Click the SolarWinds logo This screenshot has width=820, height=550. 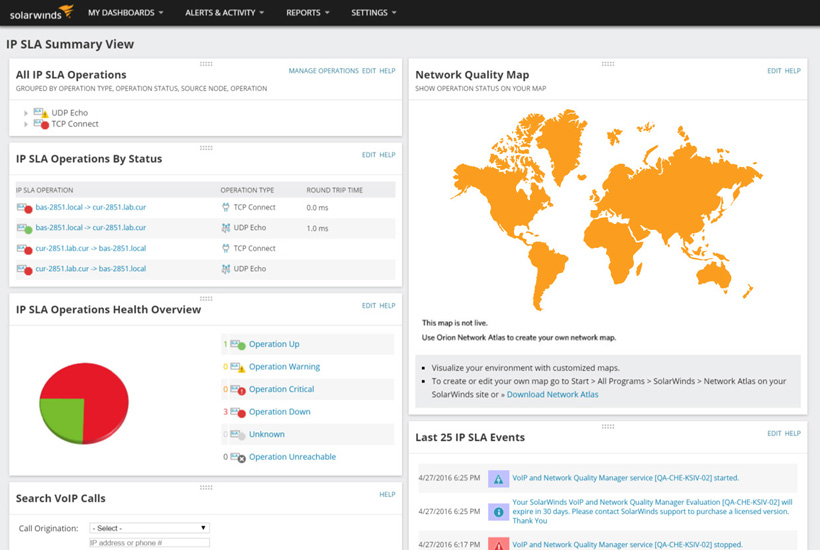[42, 13]
